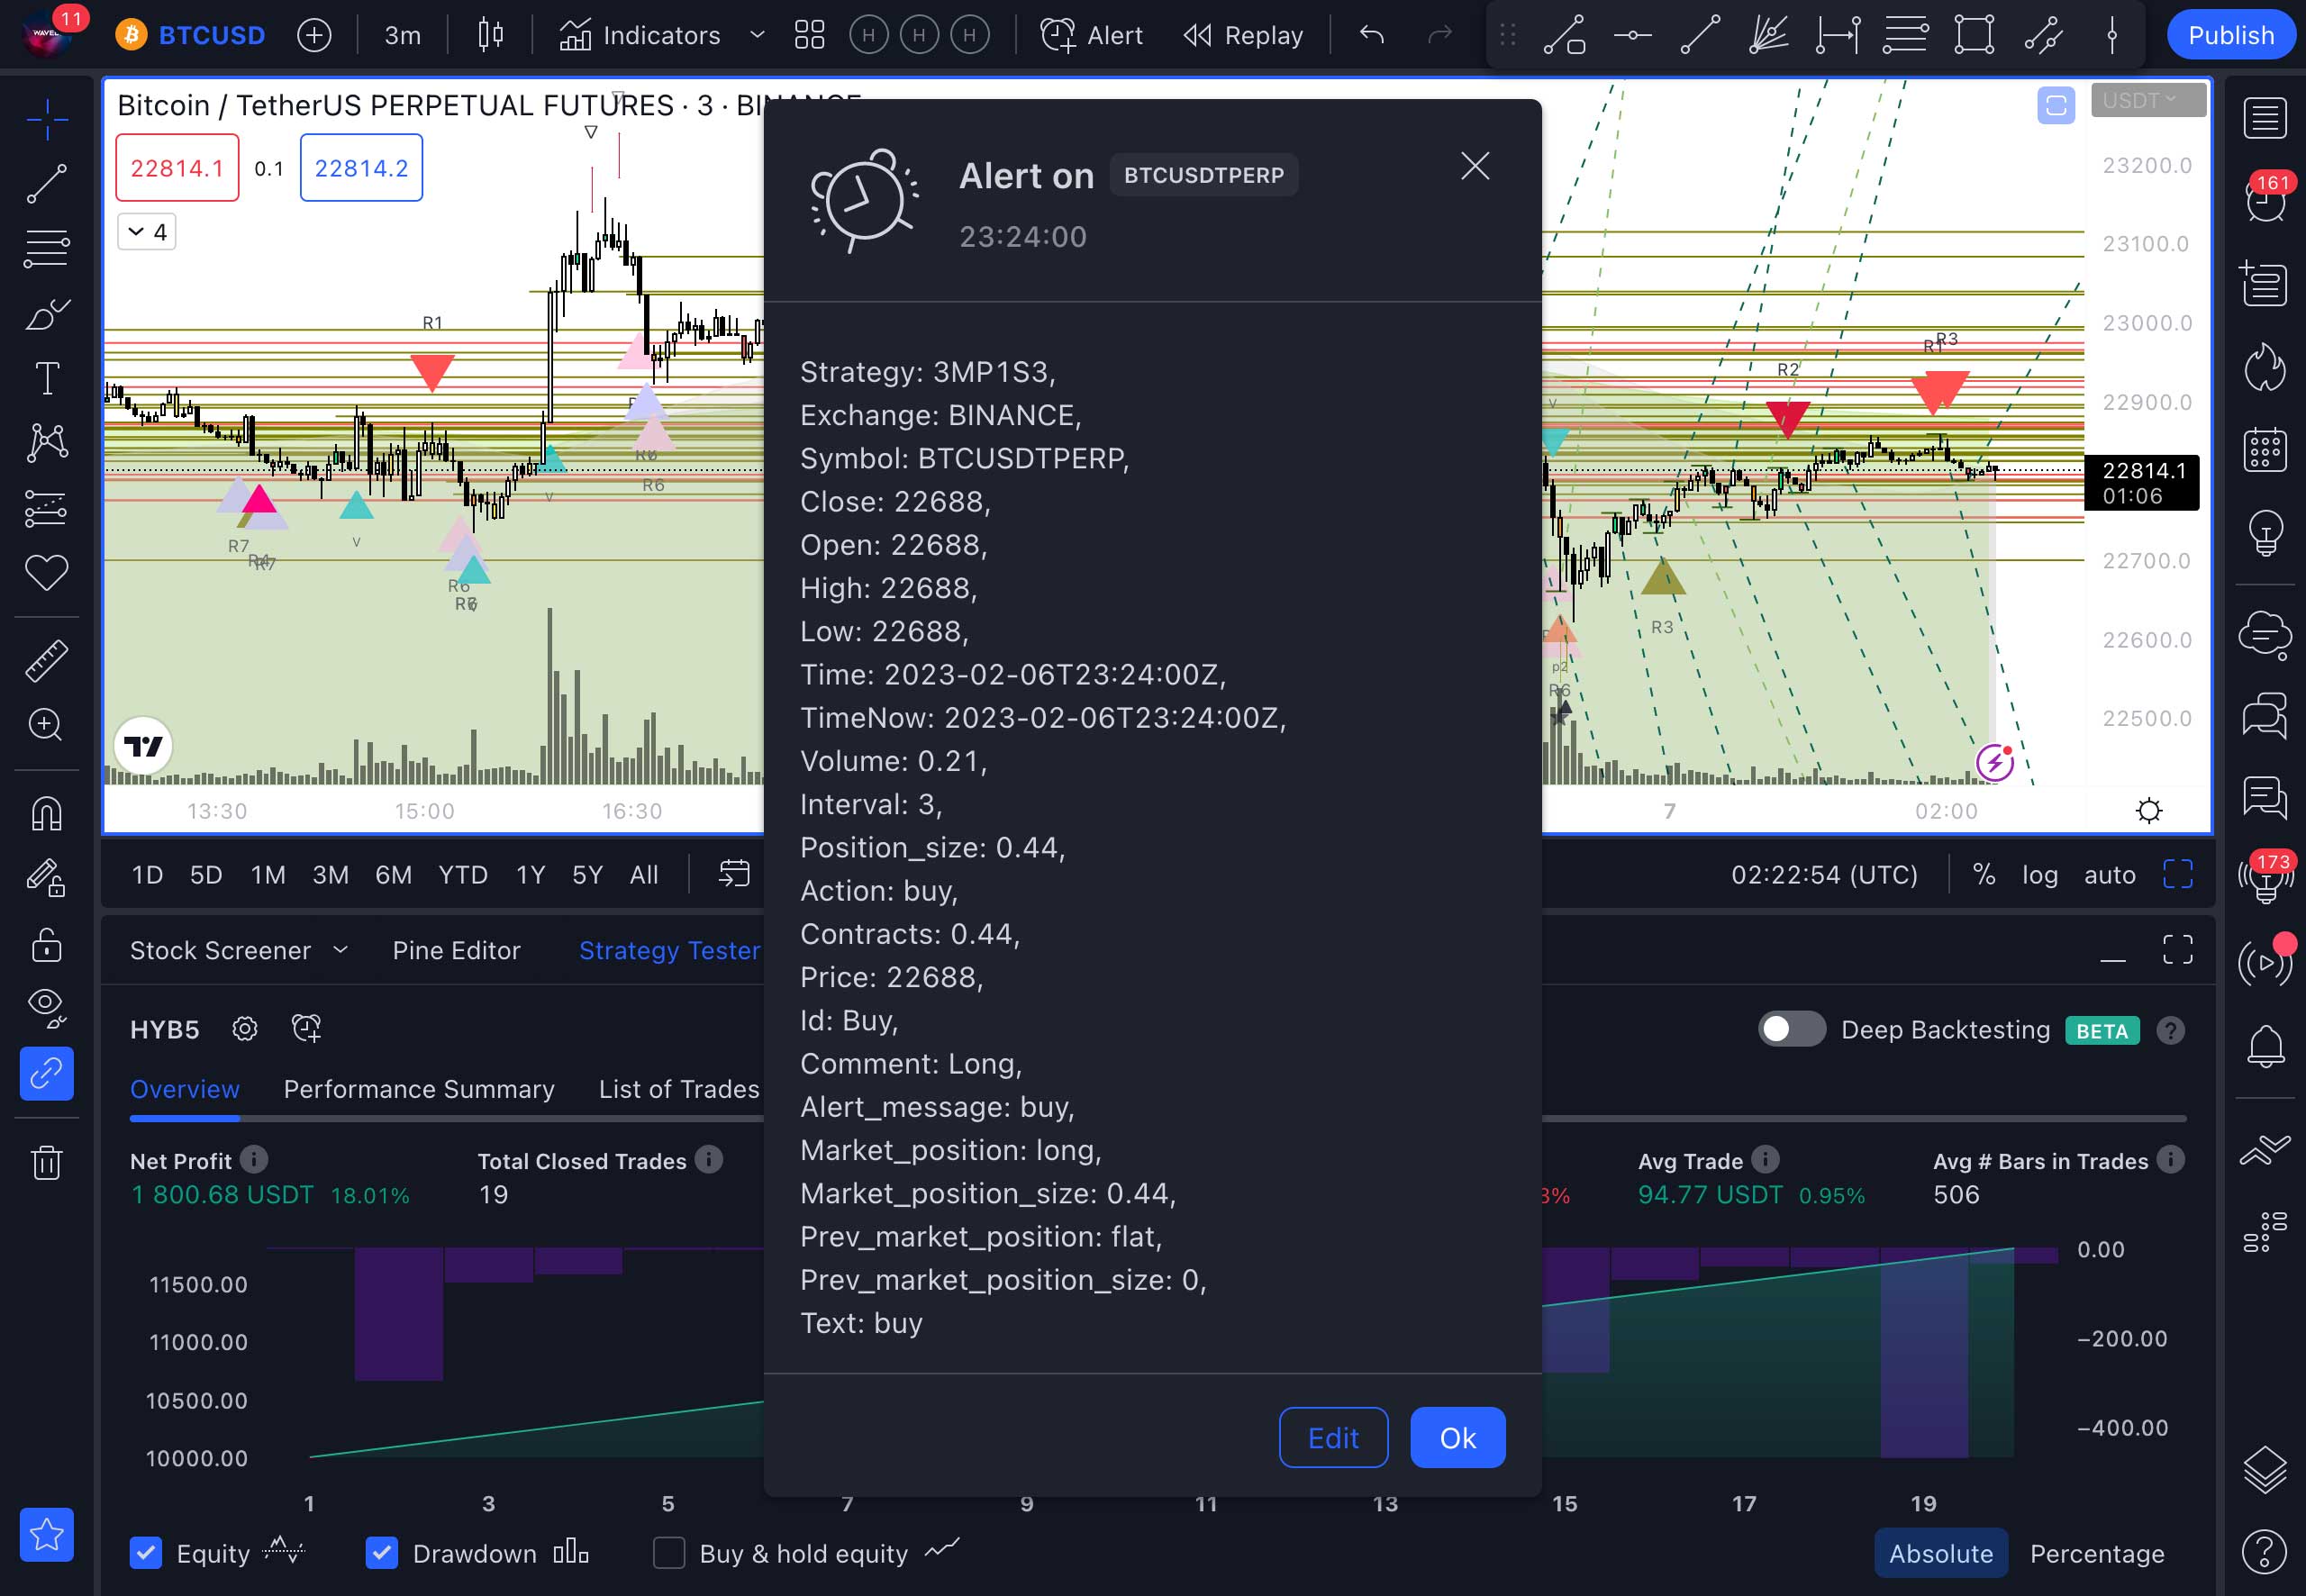Click the add symbol compare plus icon

point(314,35)
